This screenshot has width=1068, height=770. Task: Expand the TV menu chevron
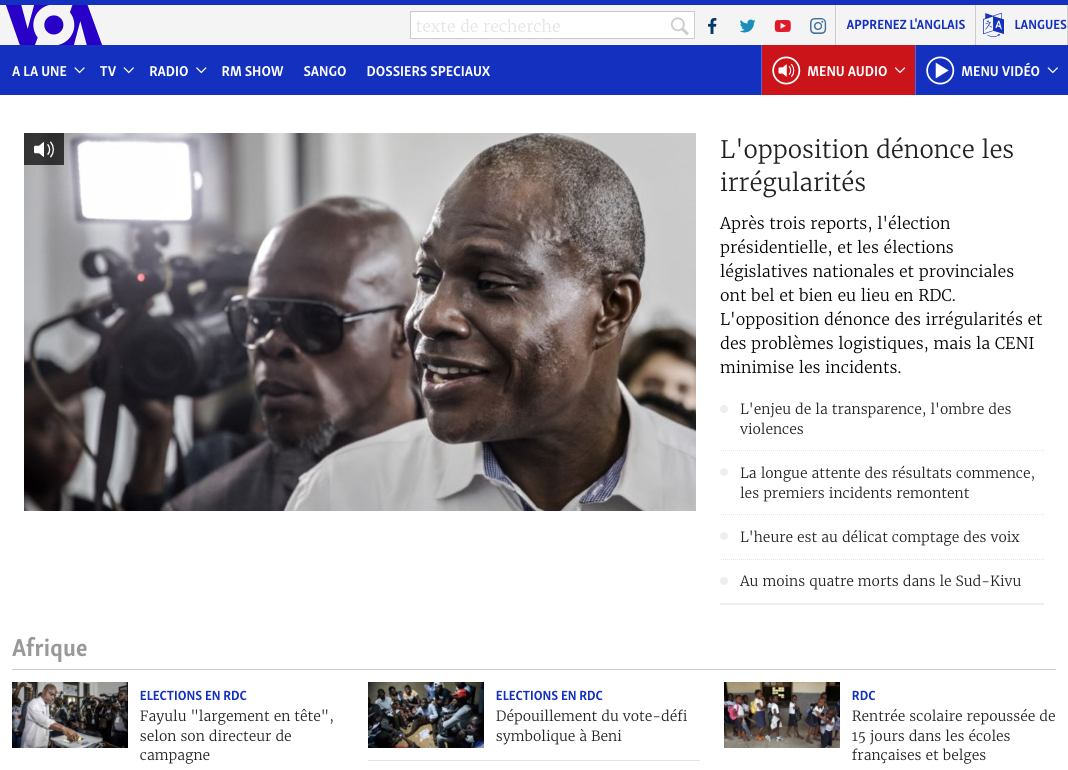pyautogui.click(x=128, y=71)
